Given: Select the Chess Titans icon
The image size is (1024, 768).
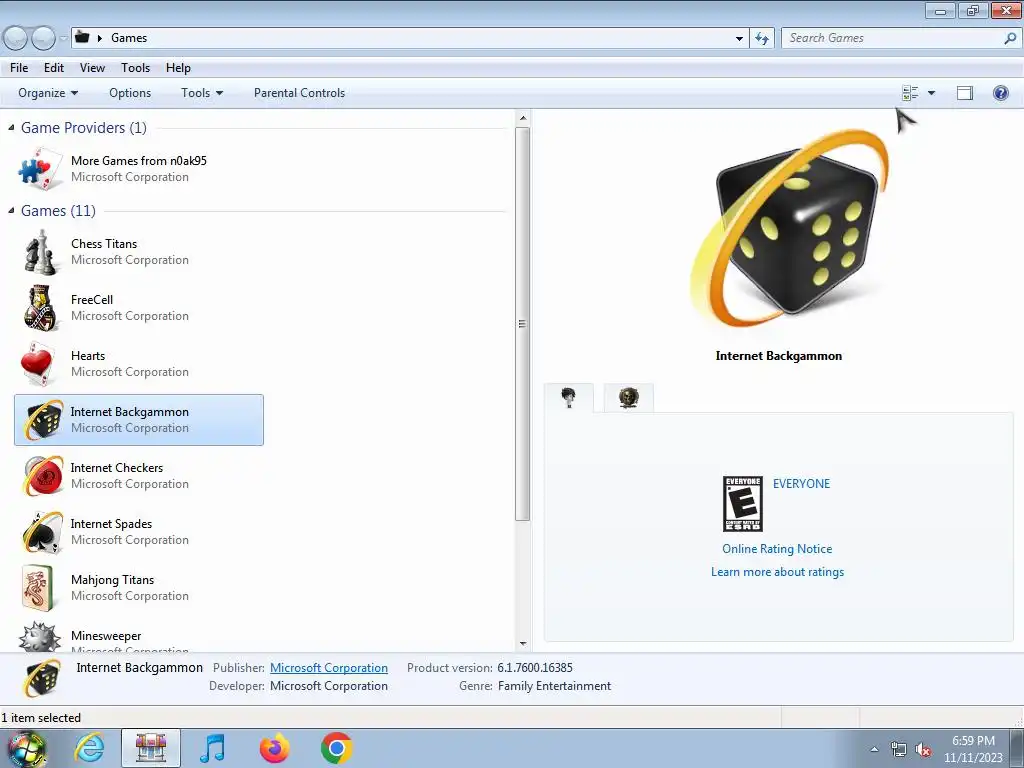Looking at the screenshot, I should coord(40,251).
